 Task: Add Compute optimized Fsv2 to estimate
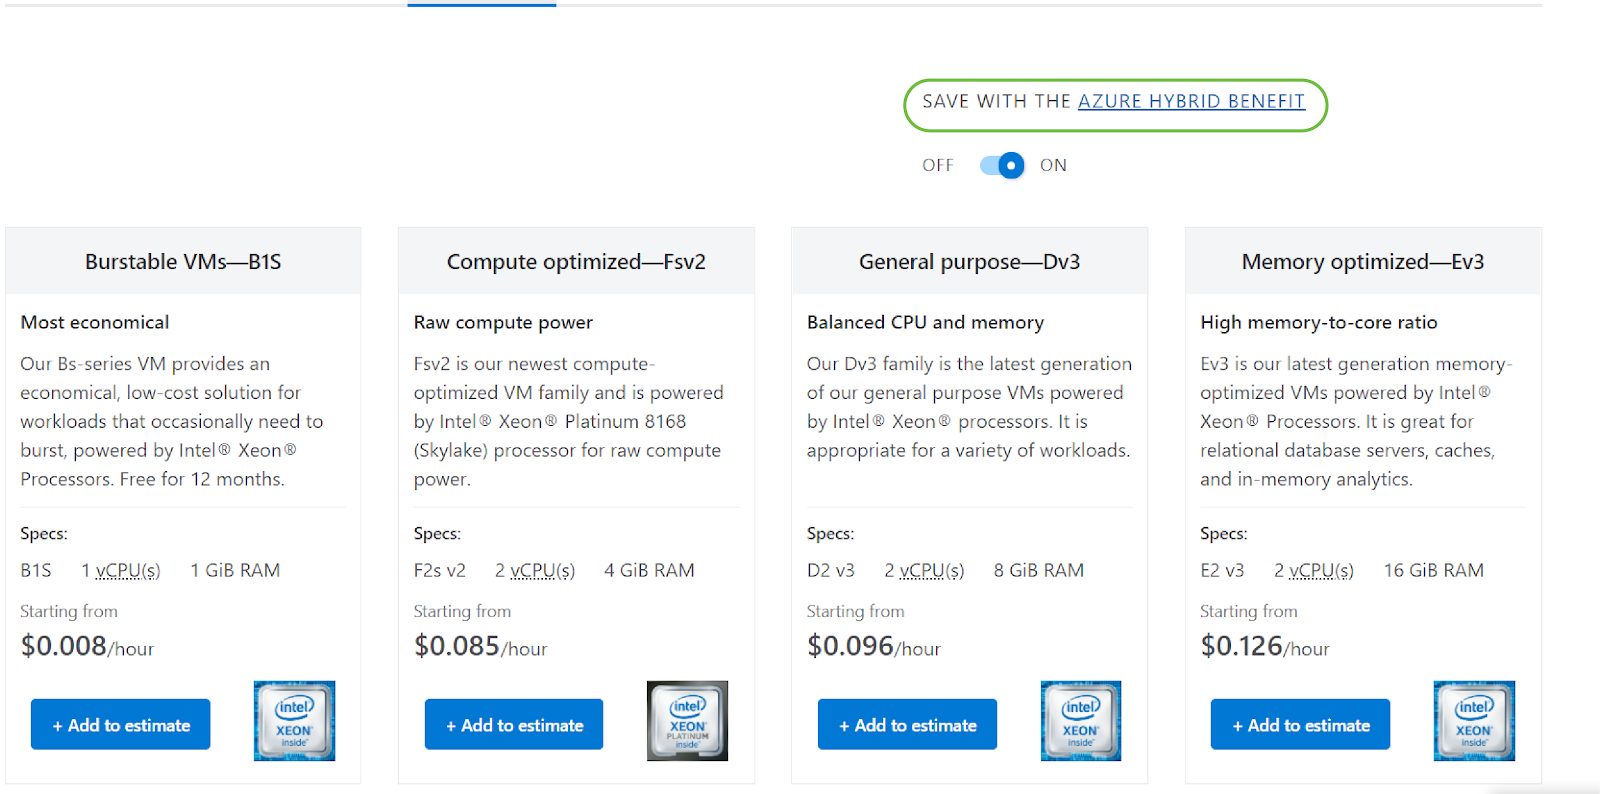pyautogui.click(x=514, y=724)
